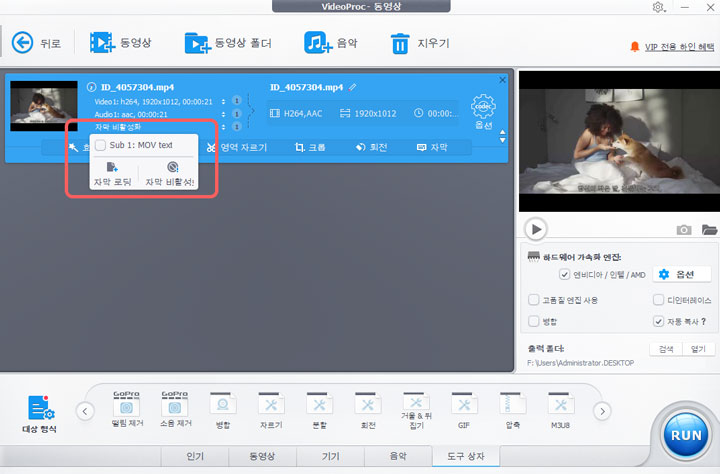Screen dimensions: 720x474
Task: Click 자막 로딩 load subtitle icon
Action: pyautogui.click(x=112, y=167)
